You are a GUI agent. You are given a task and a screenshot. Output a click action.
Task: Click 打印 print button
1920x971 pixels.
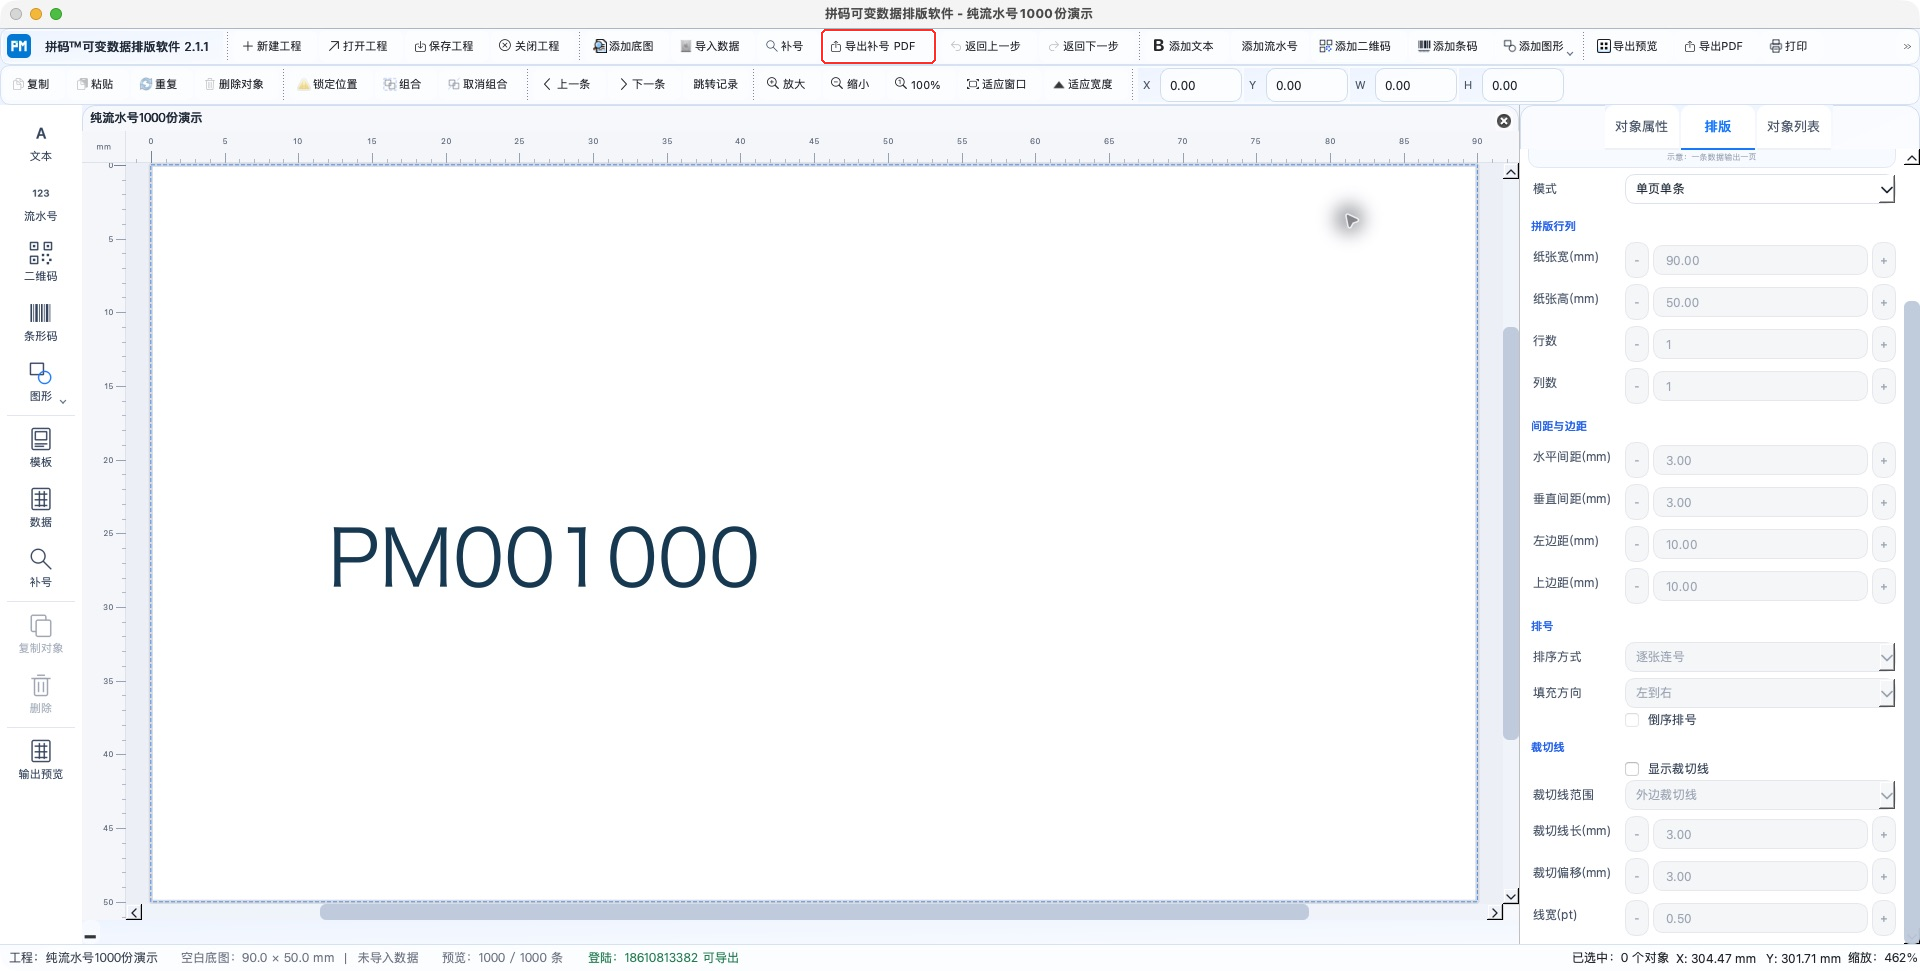pos(1788,46)
